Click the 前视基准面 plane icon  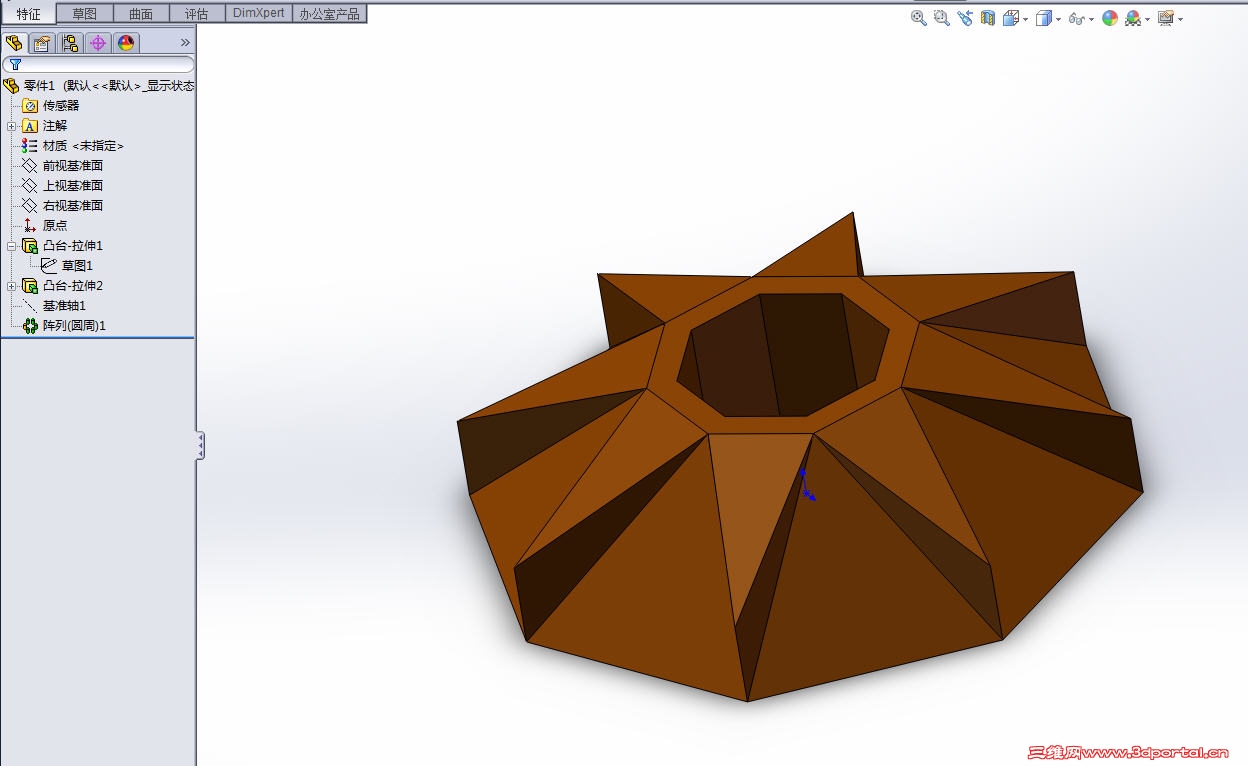click(x=30, y=166)
